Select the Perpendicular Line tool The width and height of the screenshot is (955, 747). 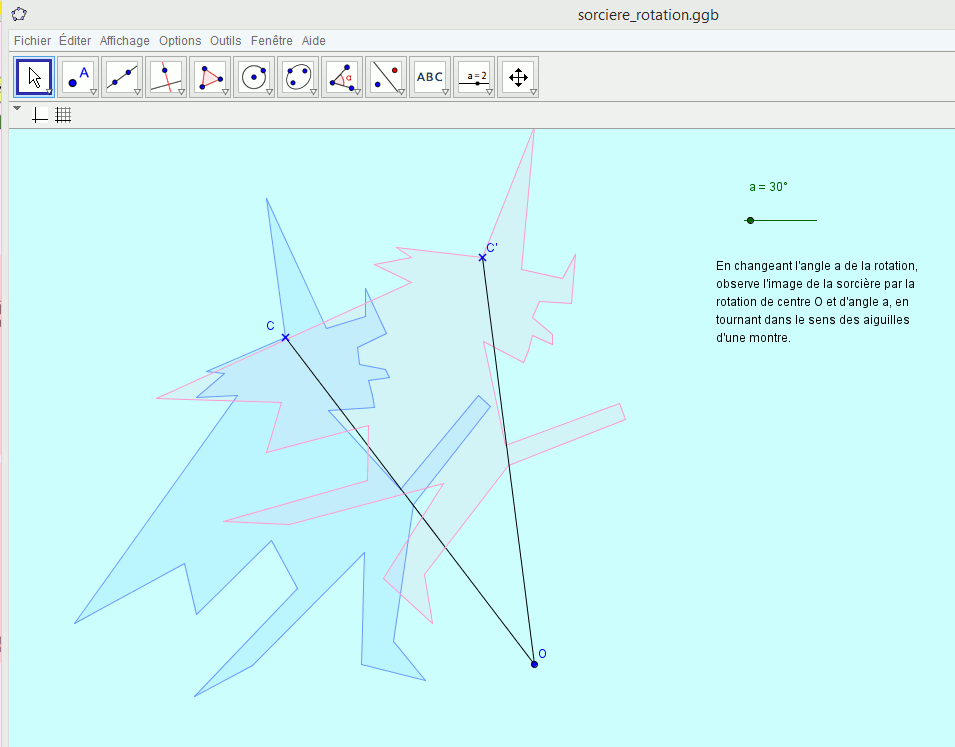point(165,76)
